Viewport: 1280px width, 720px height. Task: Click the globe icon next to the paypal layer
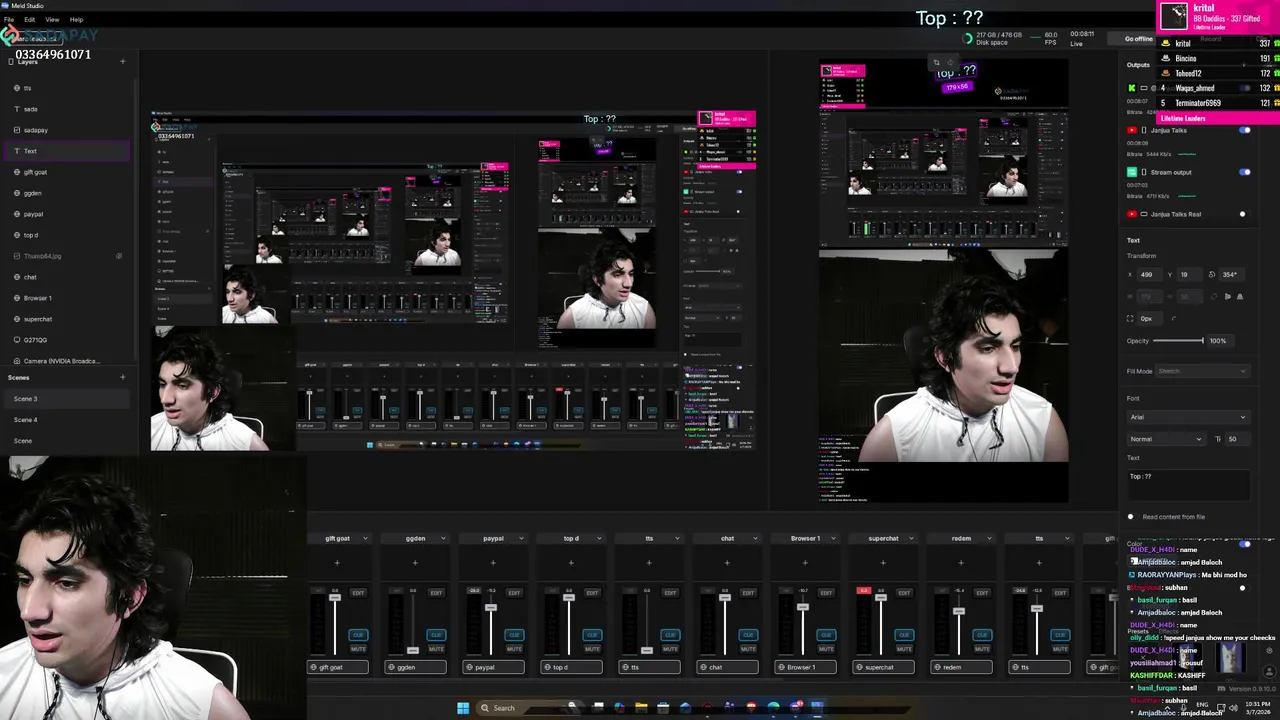click(x=16, y=214)
